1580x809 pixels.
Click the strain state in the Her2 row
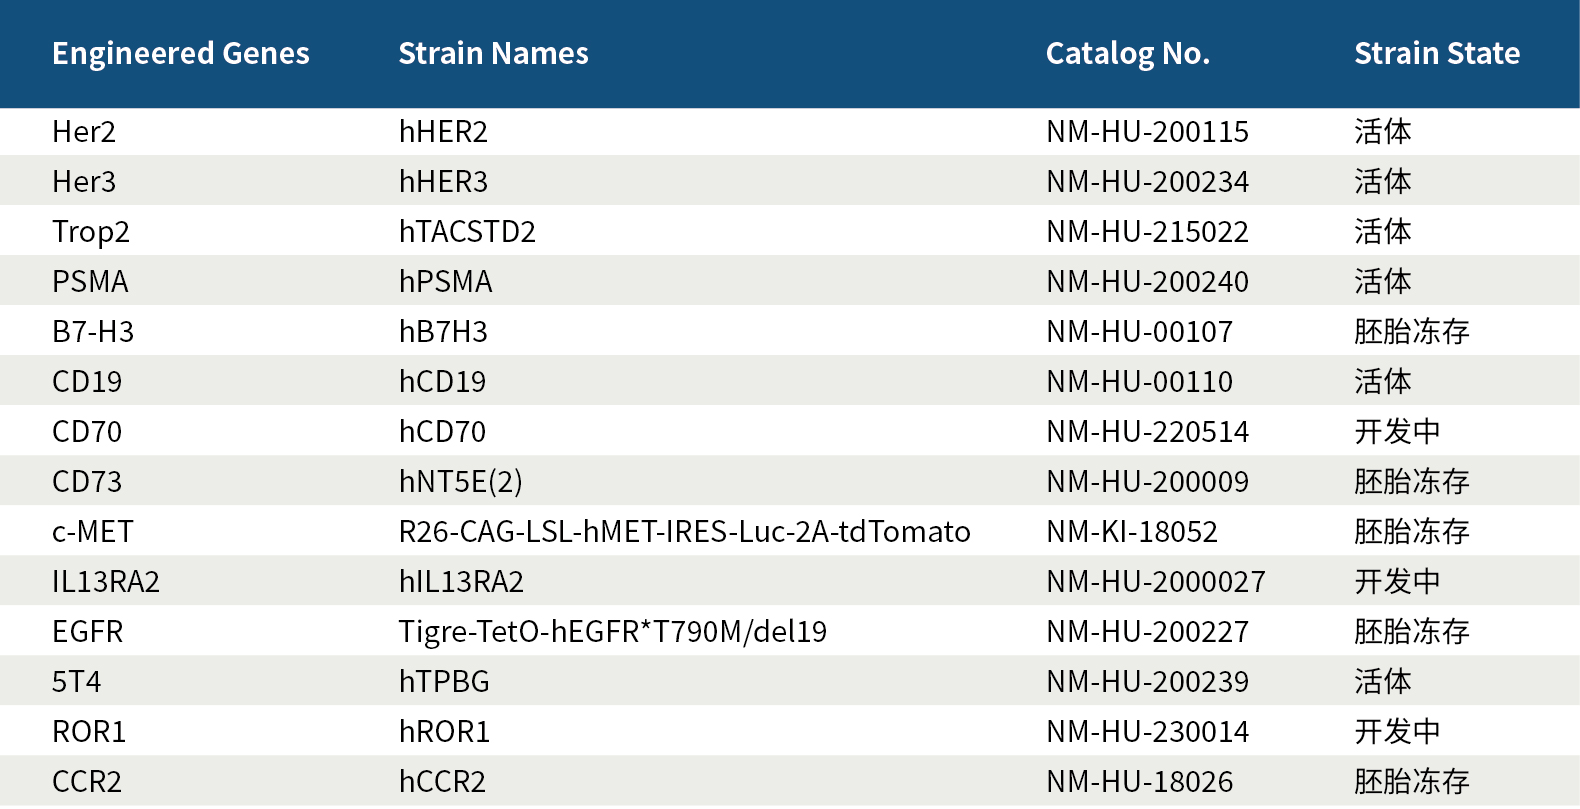click(x=1382, y=132)
